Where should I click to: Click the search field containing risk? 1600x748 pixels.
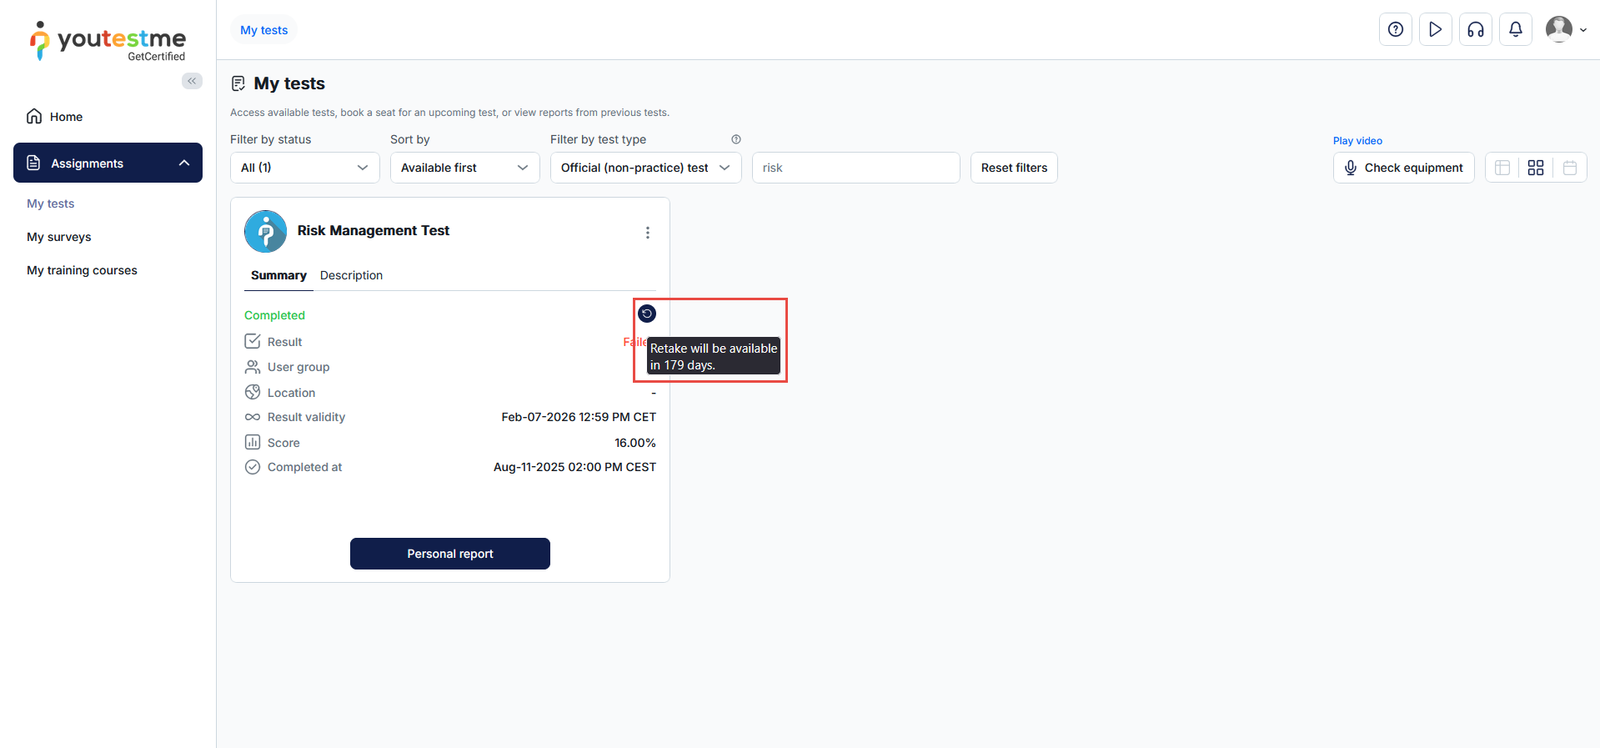(x=855, y=168)
